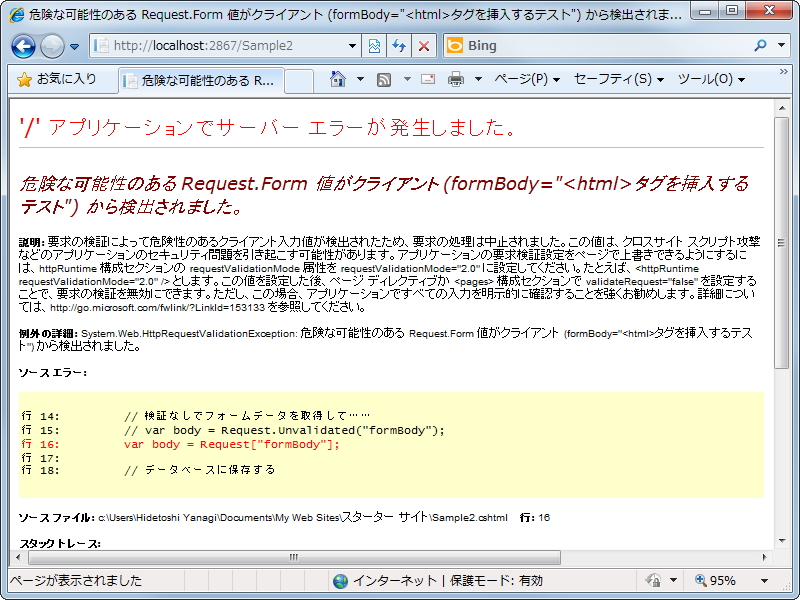
Task: Toggle Compatibility View beside the address bar
Action: [x=371, y=46]
